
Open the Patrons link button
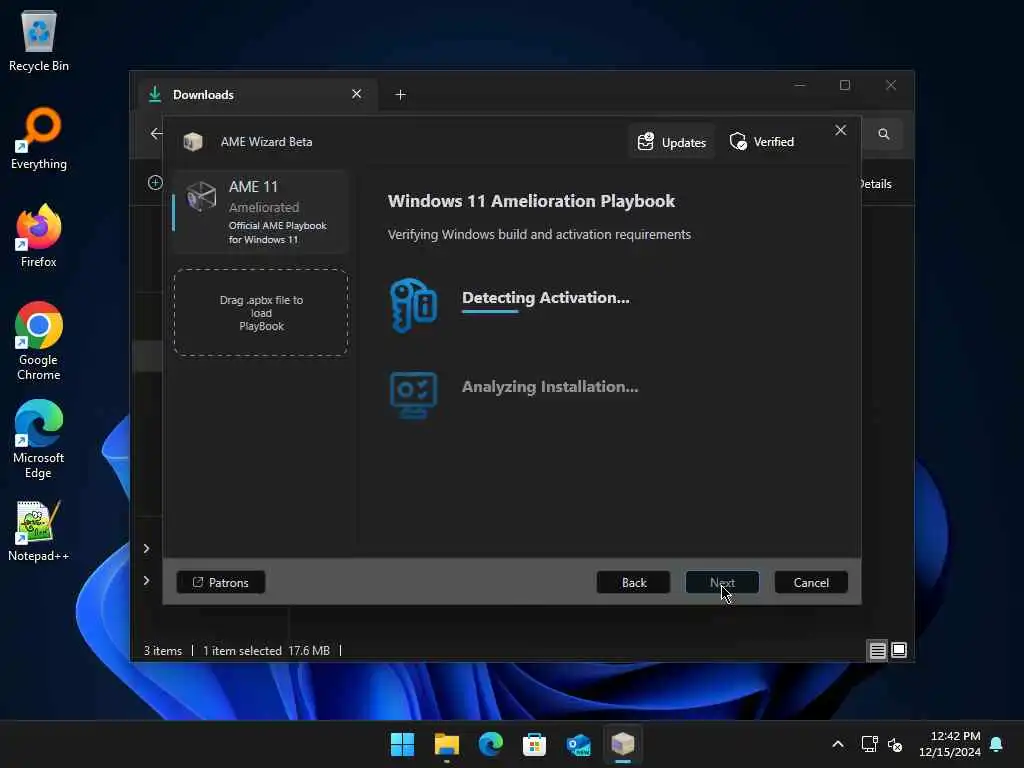tap(221, 582)
